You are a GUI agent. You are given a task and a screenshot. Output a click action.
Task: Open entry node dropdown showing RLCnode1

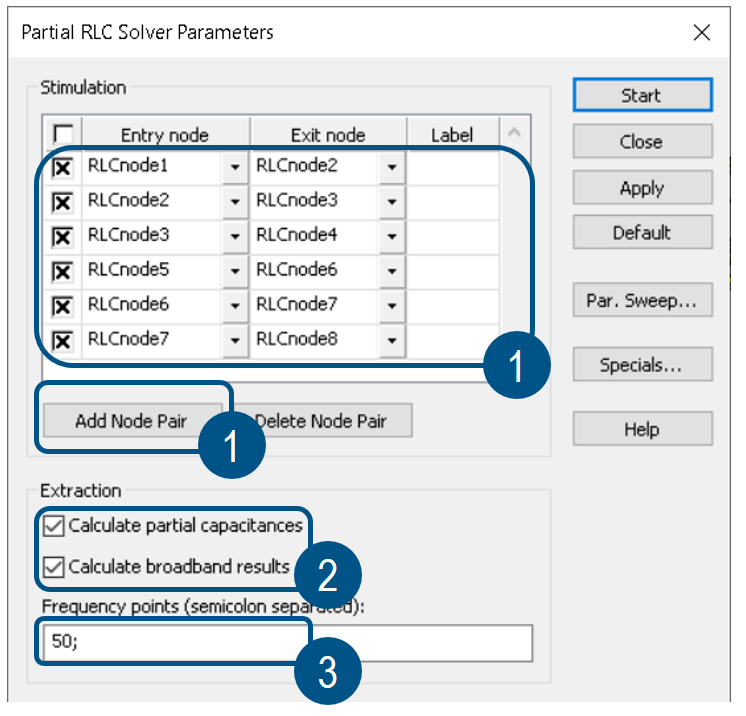(x=235, y=167)
